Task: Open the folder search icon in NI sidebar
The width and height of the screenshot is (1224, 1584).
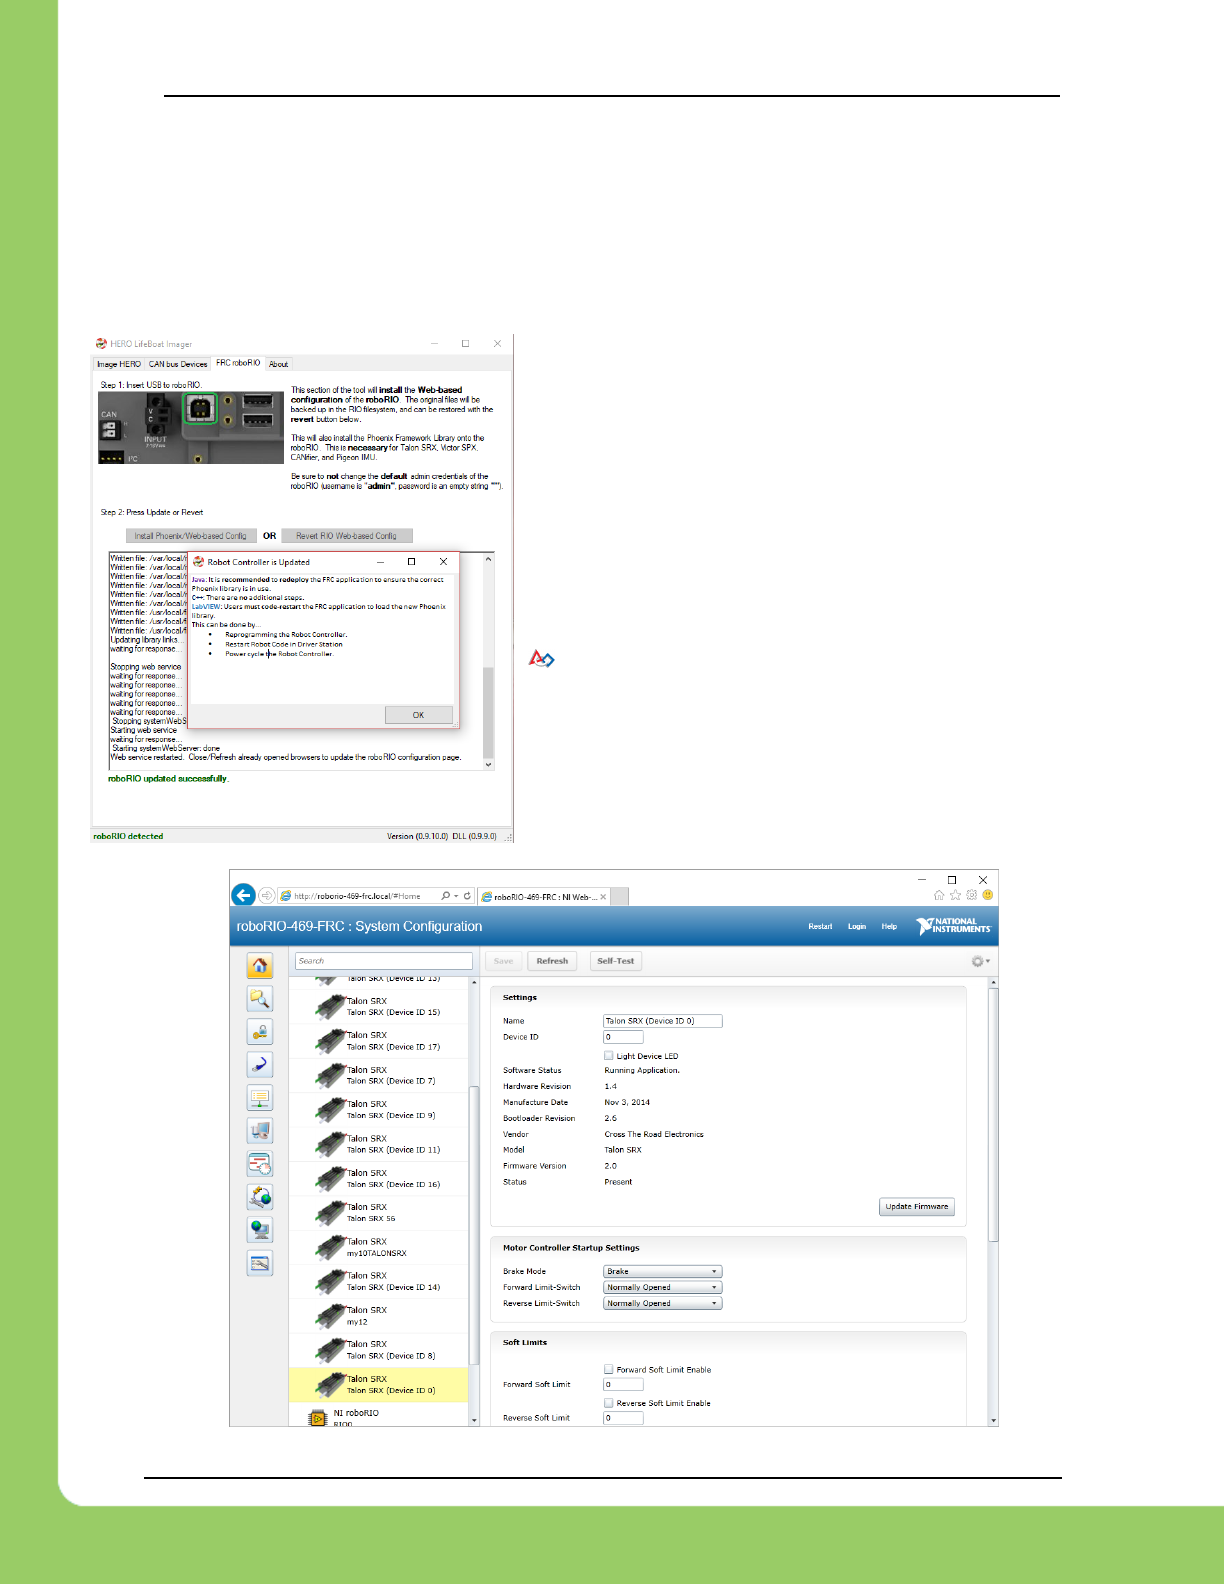Action: tap(260, 998)
